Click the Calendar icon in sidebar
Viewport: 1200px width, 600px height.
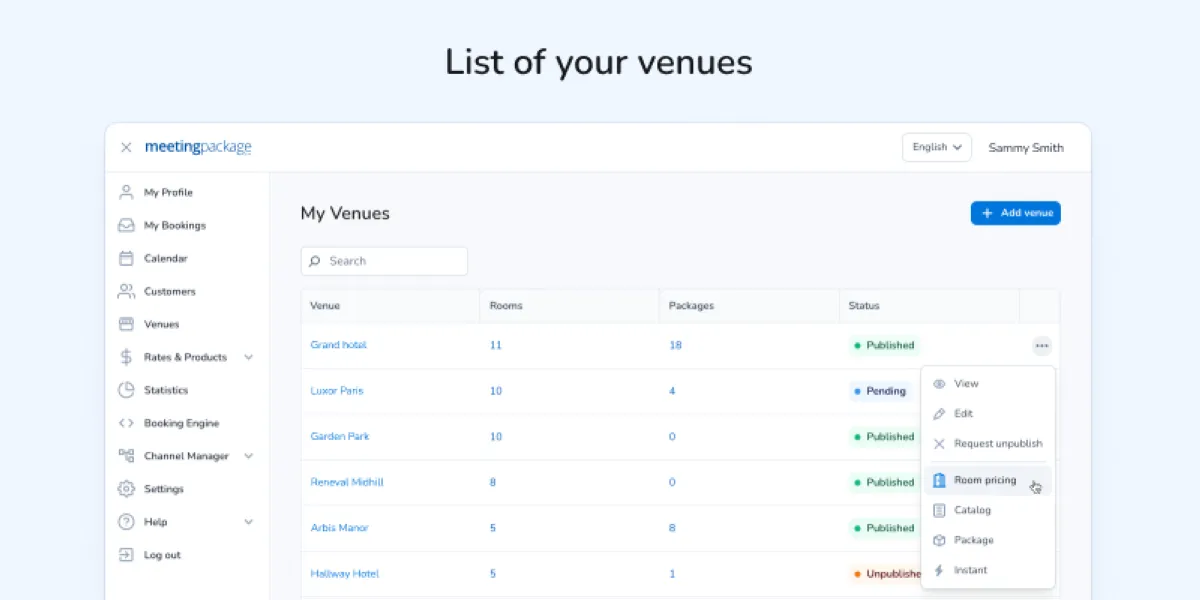(x=126, y=258)
